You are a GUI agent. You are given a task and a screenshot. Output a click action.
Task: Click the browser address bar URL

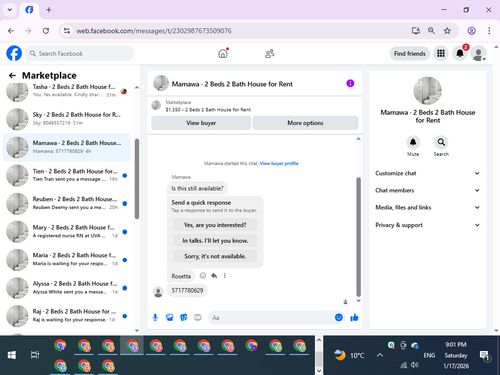[x=154, y=31]
